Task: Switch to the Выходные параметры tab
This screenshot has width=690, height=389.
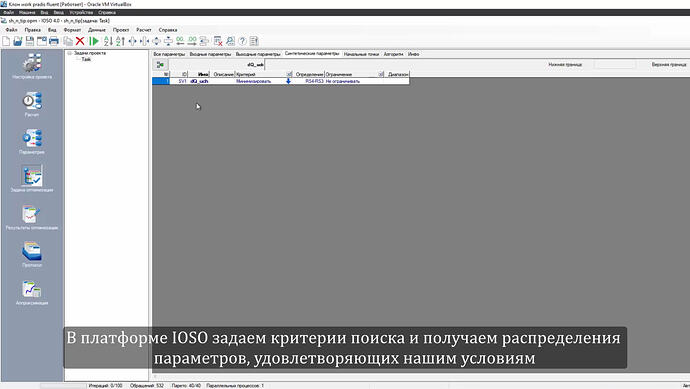Action: click(x=258, y=54)
